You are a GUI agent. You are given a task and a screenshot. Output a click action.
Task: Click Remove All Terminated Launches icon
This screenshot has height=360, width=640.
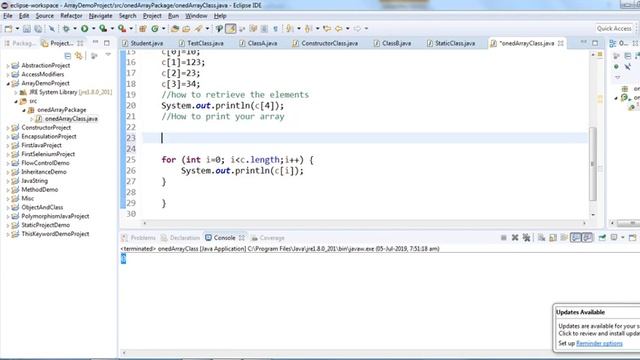point(527,238)
